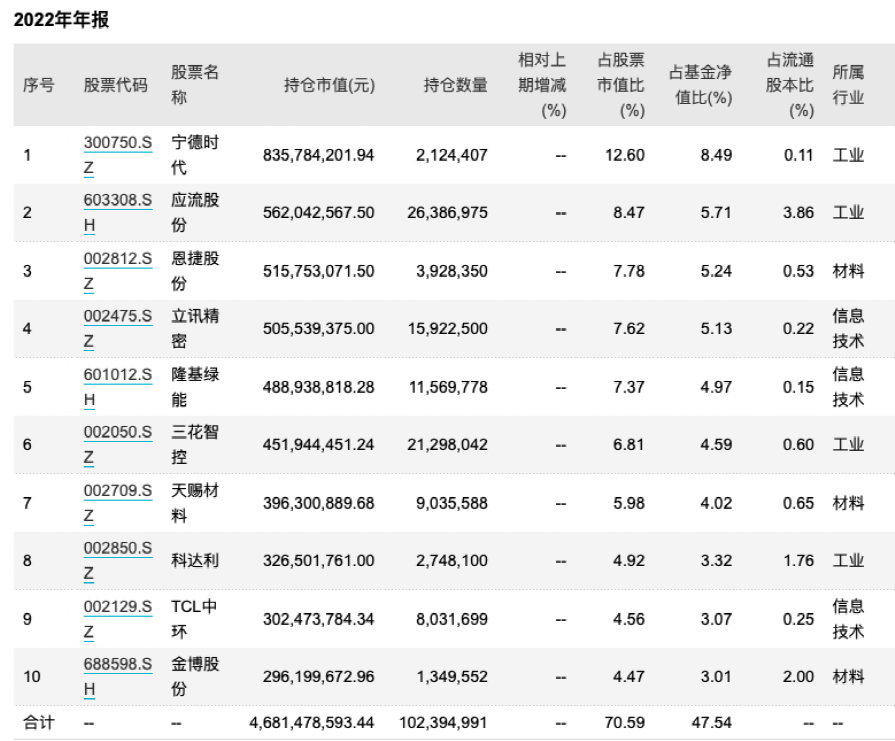Select stock name 三花智控

(x=195, y=444)
